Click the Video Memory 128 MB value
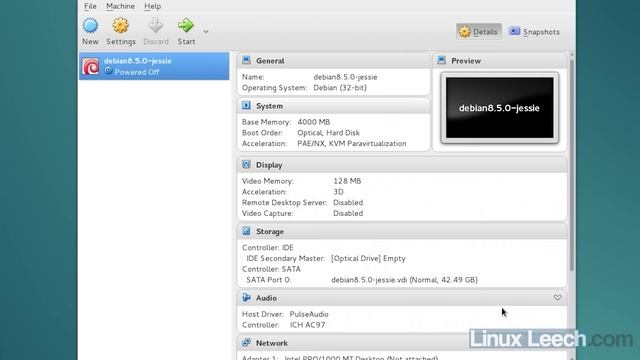This screenshot has height=360, width=640. click(347, 181)
